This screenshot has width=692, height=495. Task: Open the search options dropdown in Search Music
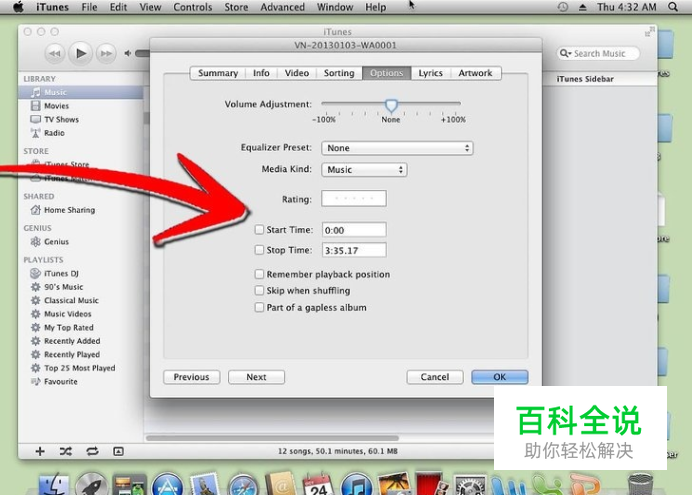[565, 53]
